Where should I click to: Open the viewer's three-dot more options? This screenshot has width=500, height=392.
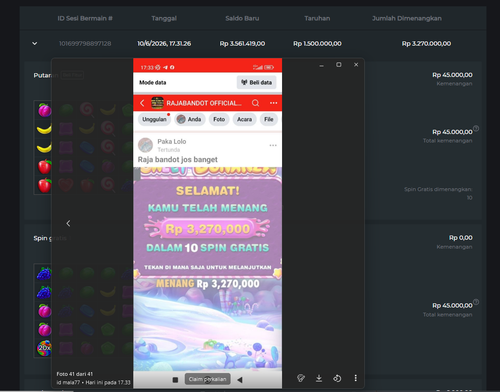pos(355,378)
